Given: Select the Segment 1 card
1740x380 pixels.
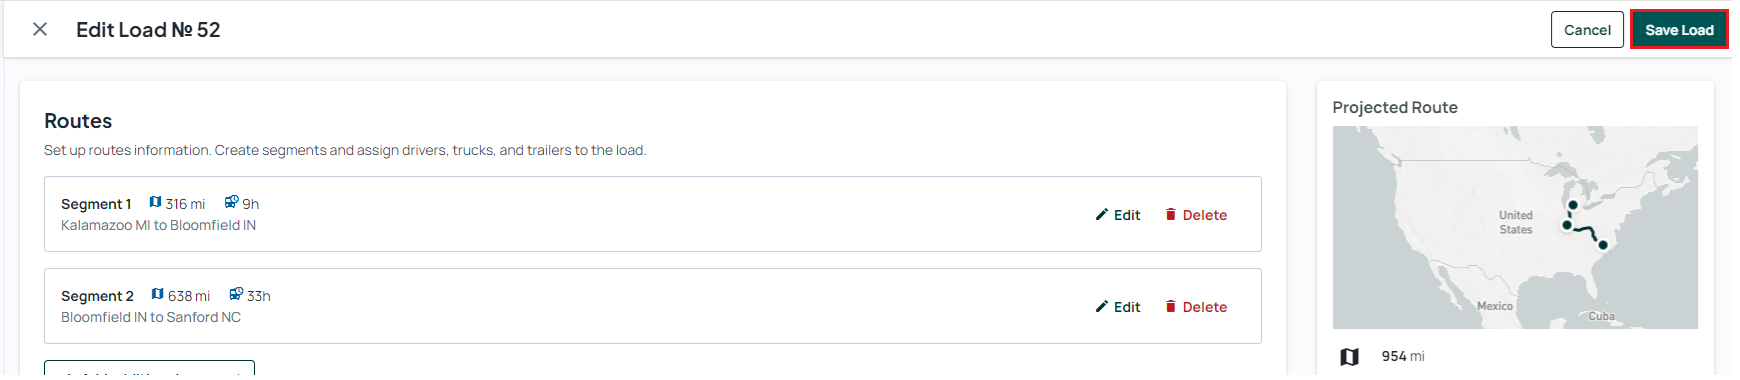Looking at the screenshot, I should [x=653, y=214].
